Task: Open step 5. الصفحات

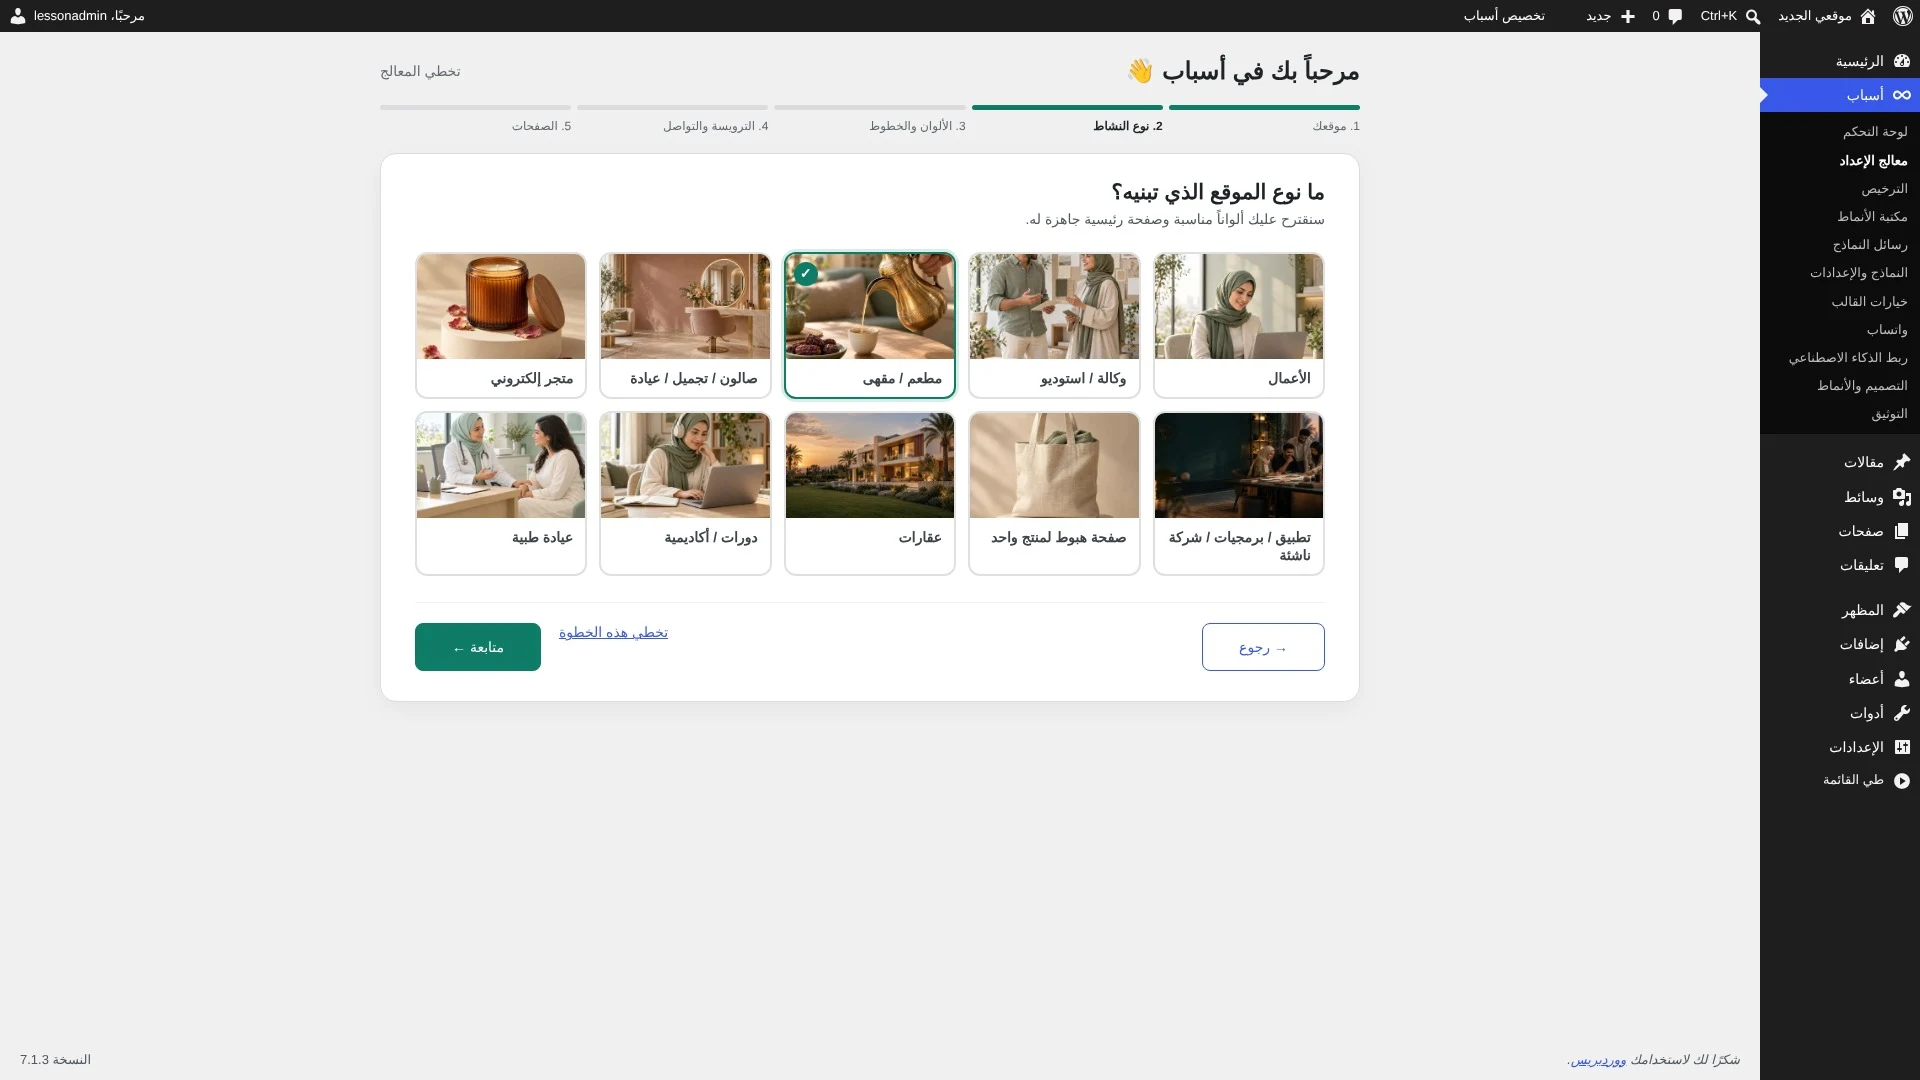Action: coord(475,119)
